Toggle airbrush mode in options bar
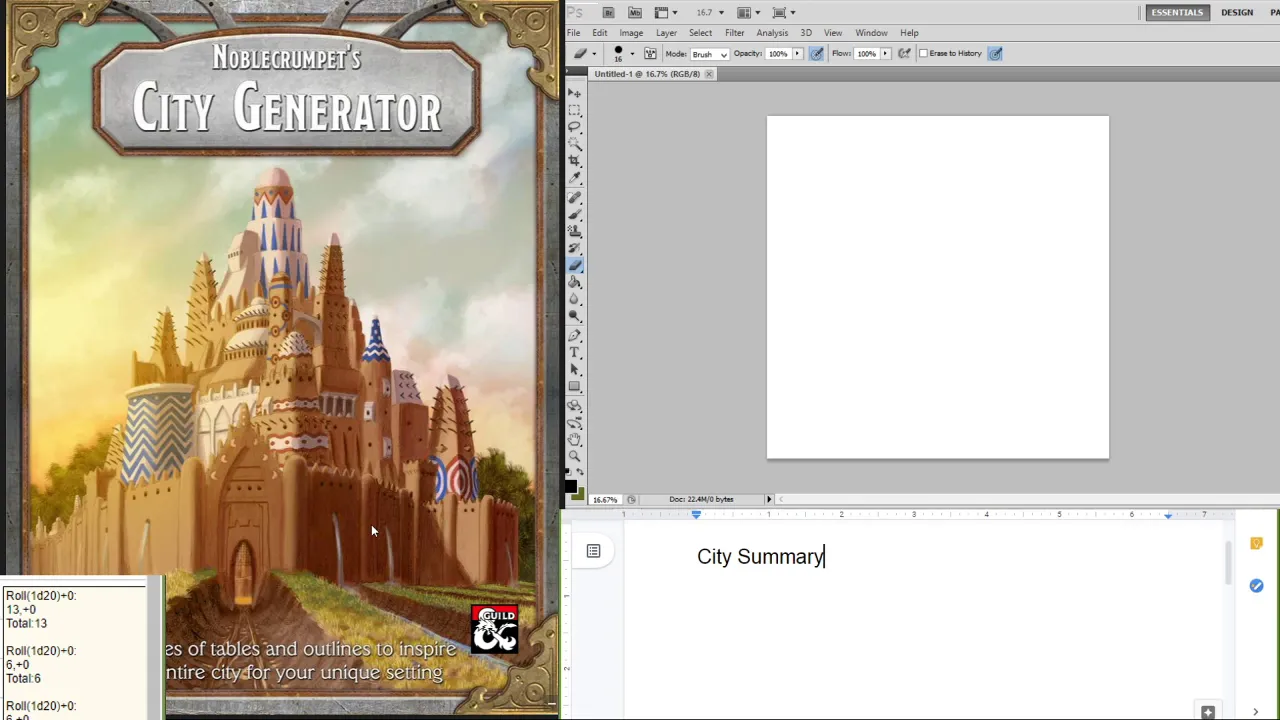This screenshot has width=1280, height=720. point(905,53)
